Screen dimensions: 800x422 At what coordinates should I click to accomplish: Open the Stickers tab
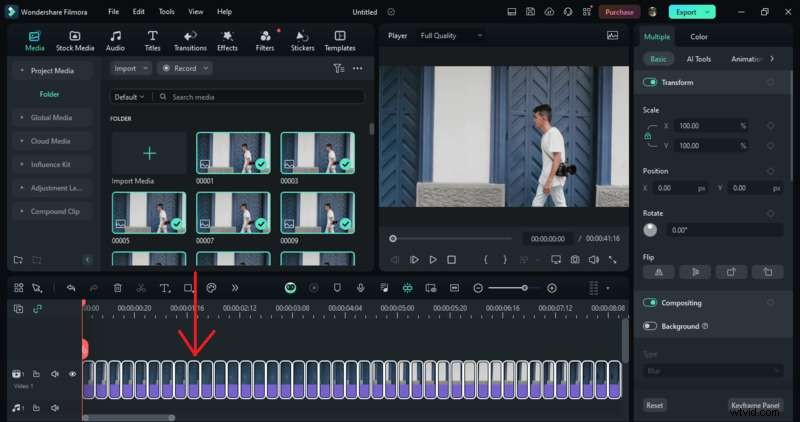pyautogui.click(x=303, y=41)
